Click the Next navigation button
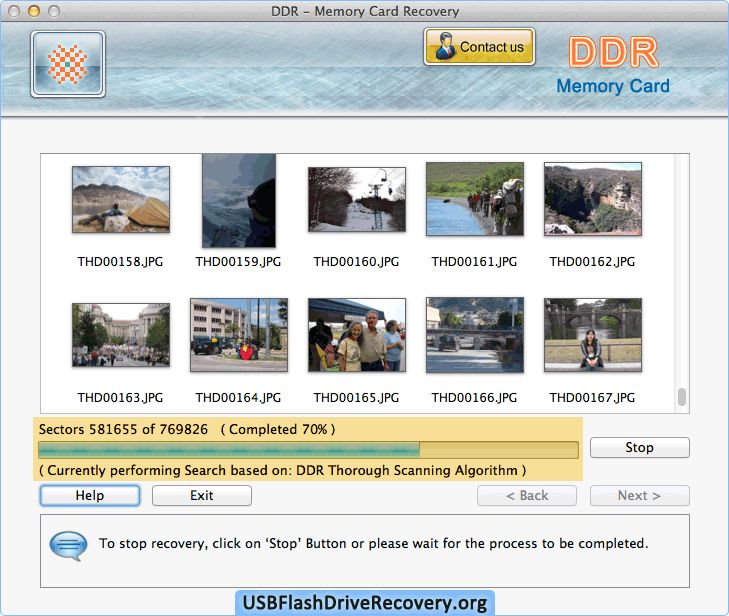 pyautogui.click(x=639, y=496)
